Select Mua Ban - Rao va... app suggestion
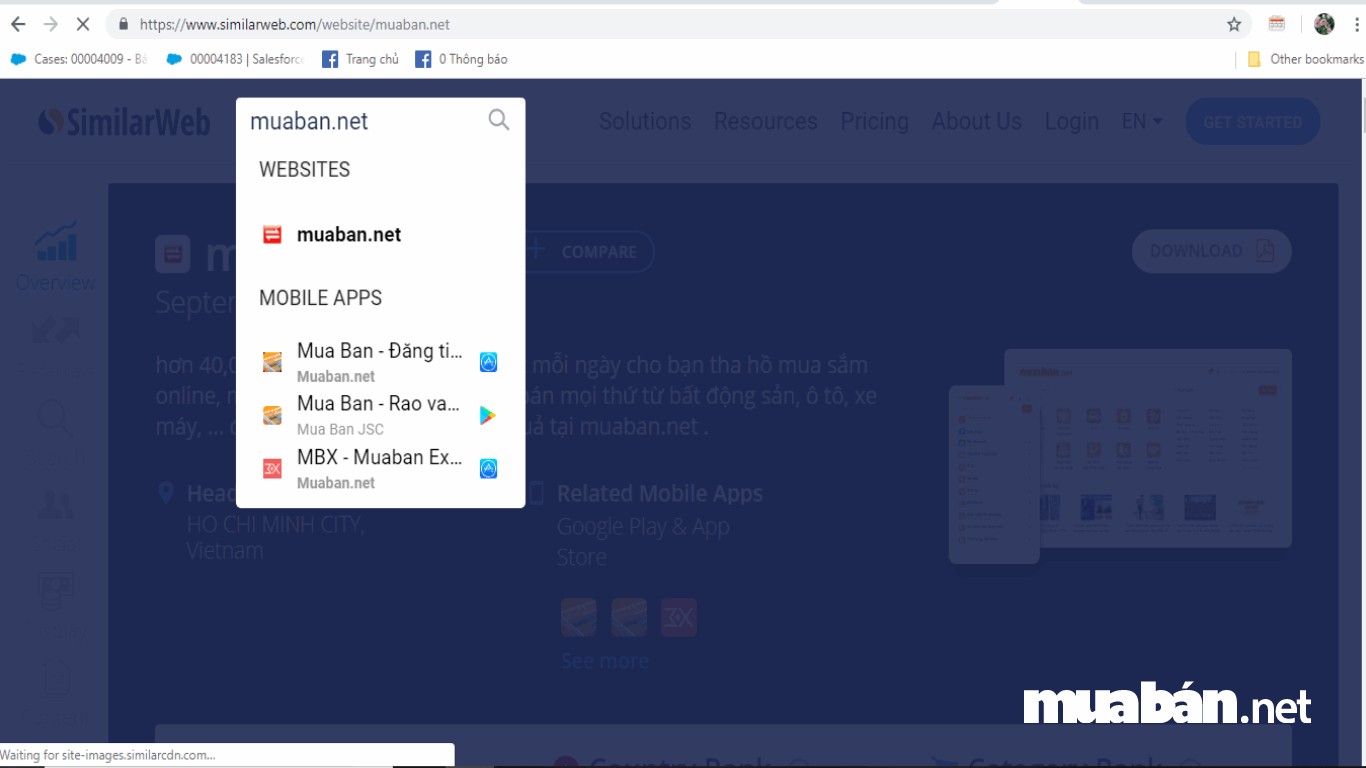 (x=380, y=415)
